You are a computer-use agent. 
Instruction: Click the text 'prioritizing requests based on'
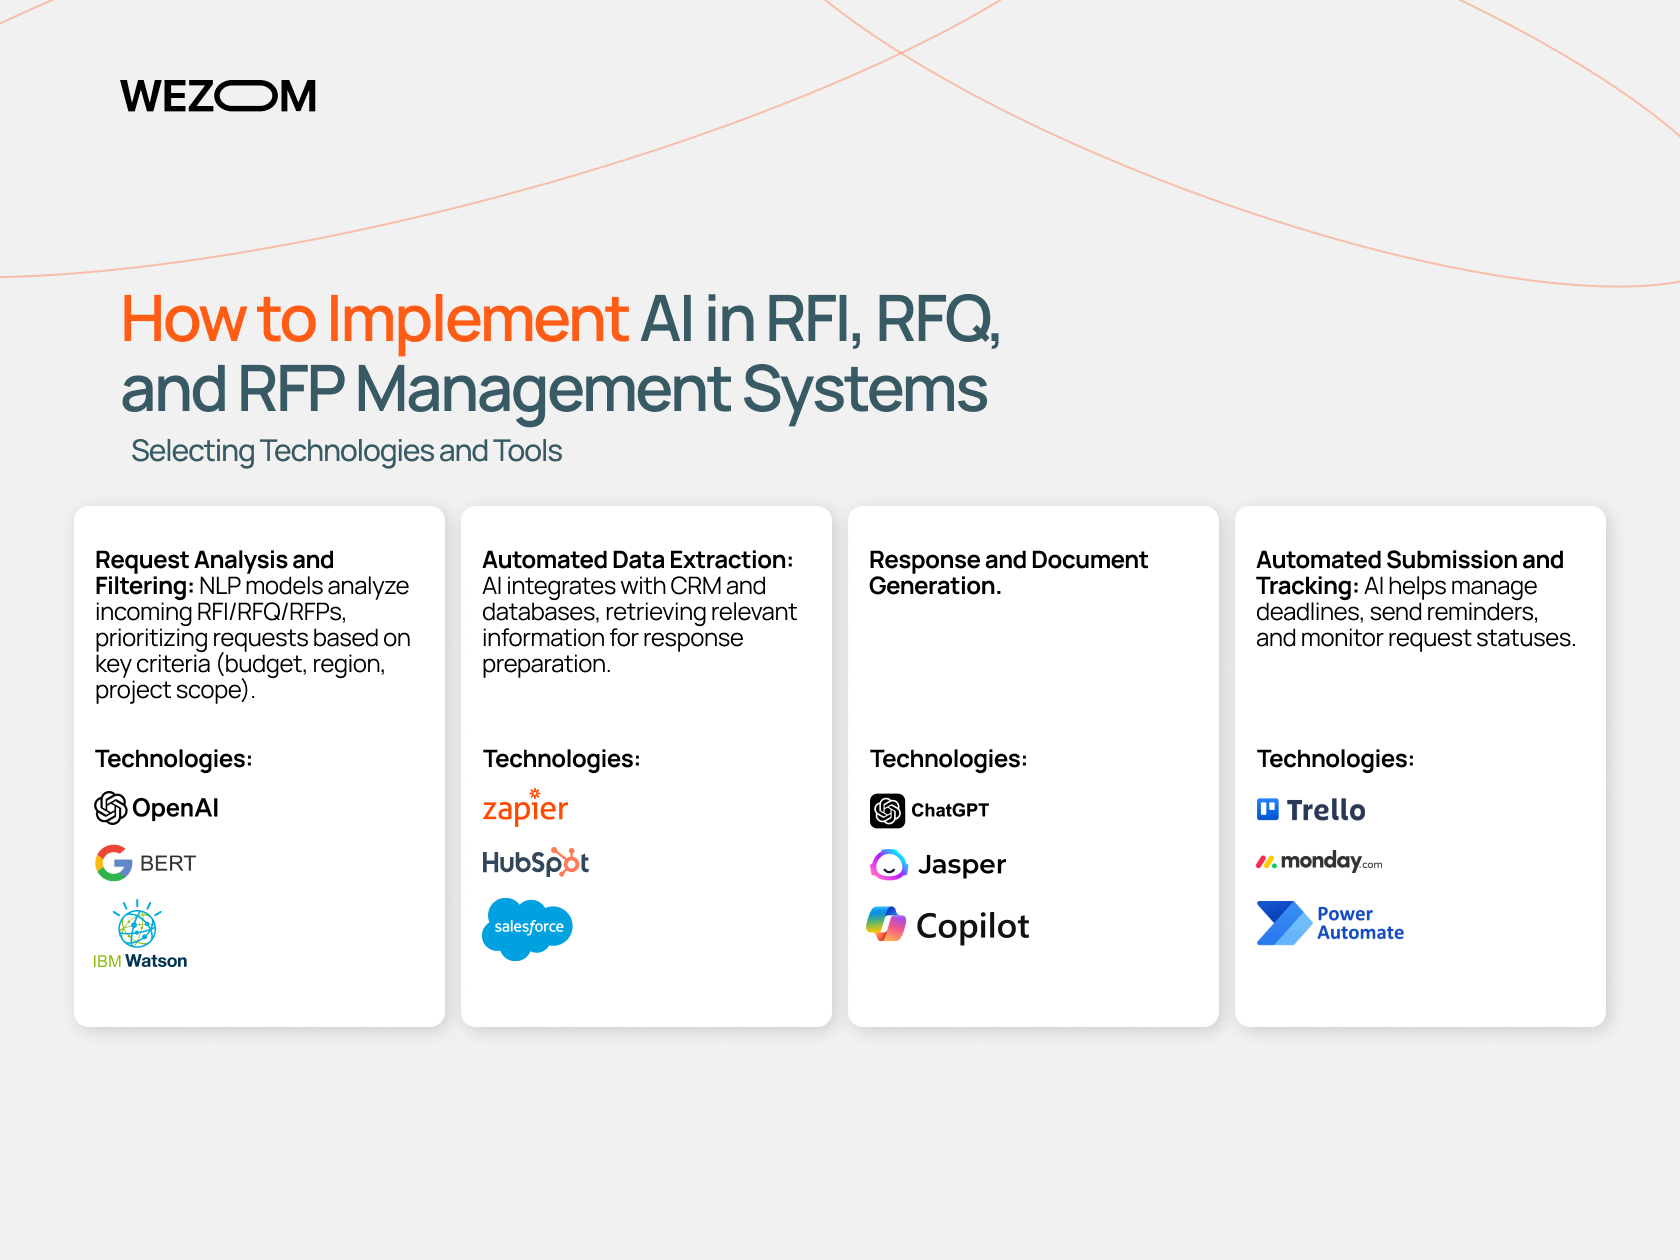point(253,638)
